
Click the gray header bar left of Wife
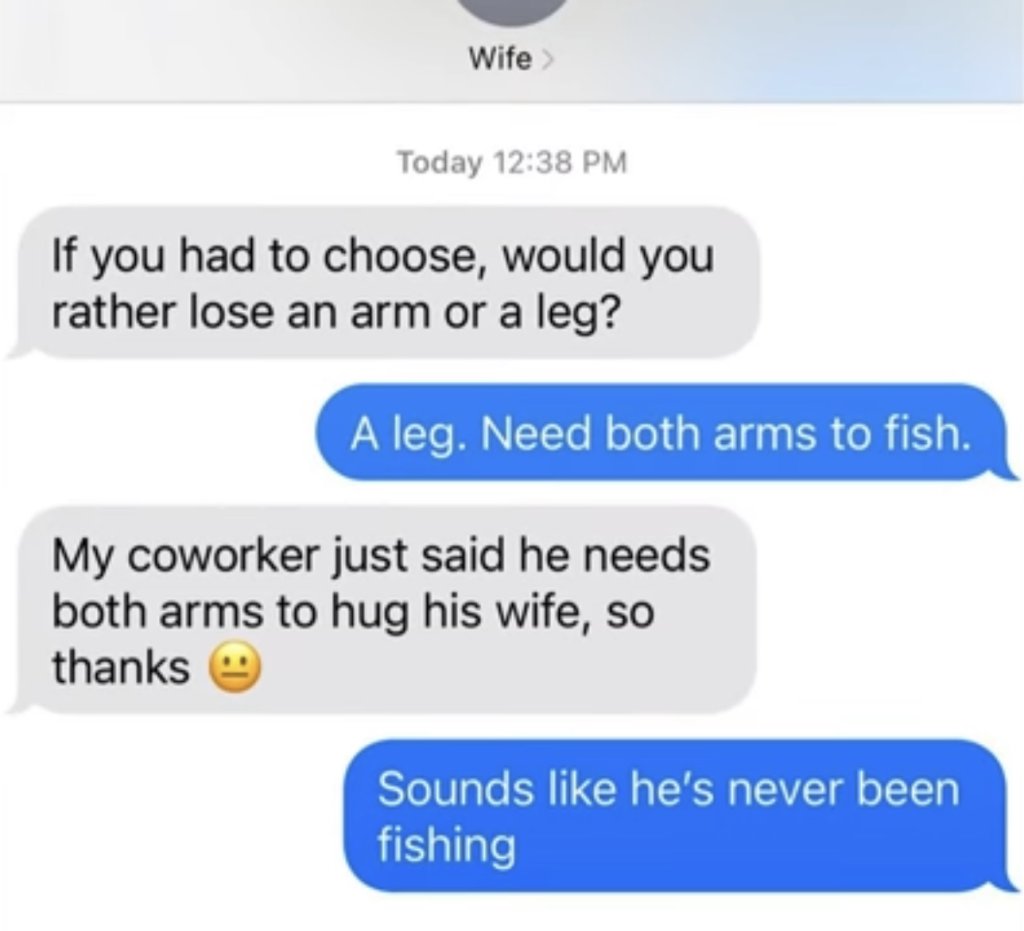tap(229, 51)
